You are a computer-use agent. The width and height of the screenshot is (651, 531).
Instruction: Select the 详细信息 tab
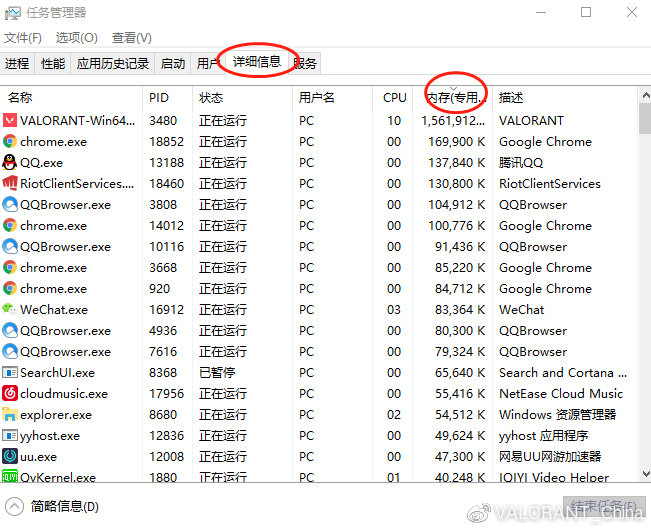[x=257, y=62]
